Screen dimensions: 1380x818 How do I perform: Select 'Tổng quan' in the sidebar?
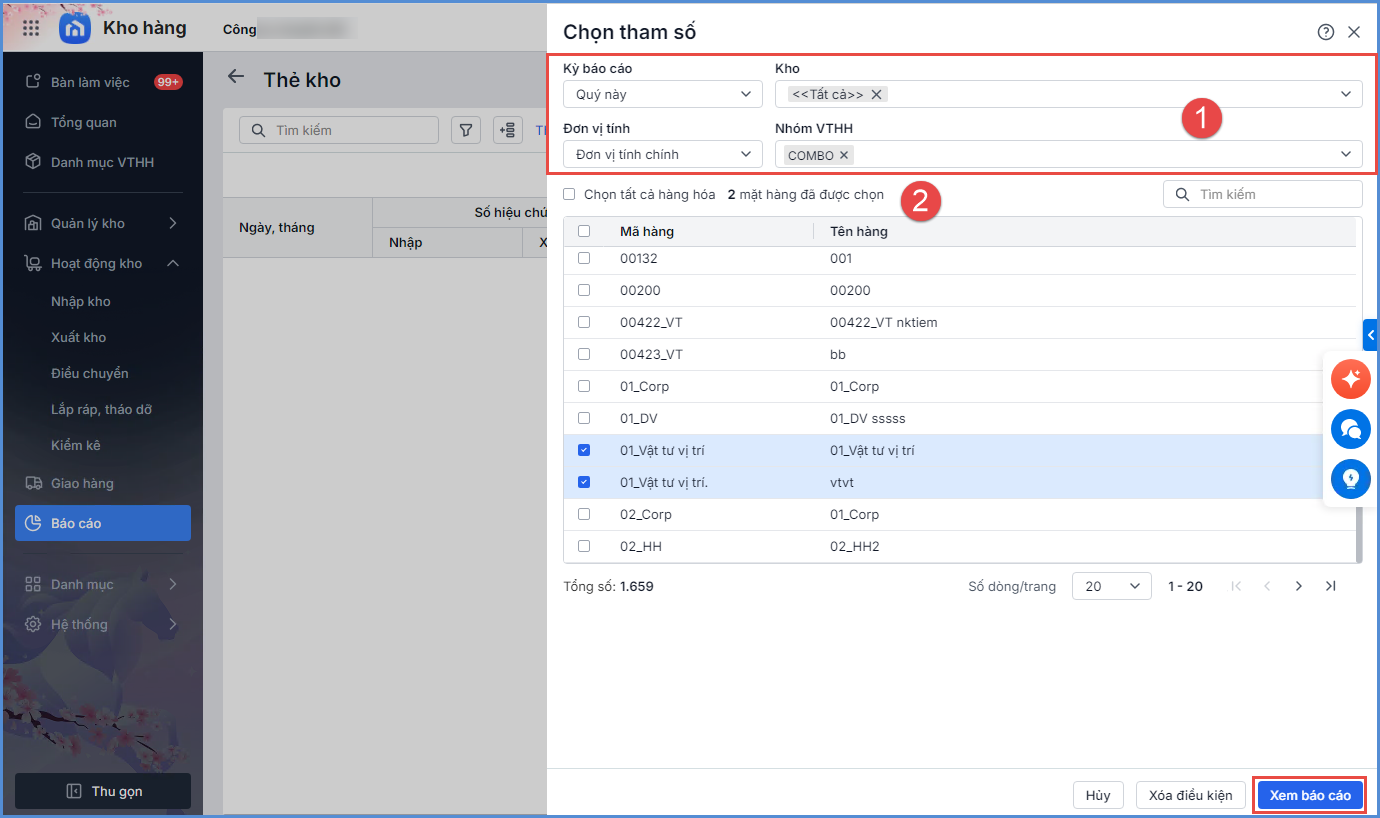[x=84, y=122]
